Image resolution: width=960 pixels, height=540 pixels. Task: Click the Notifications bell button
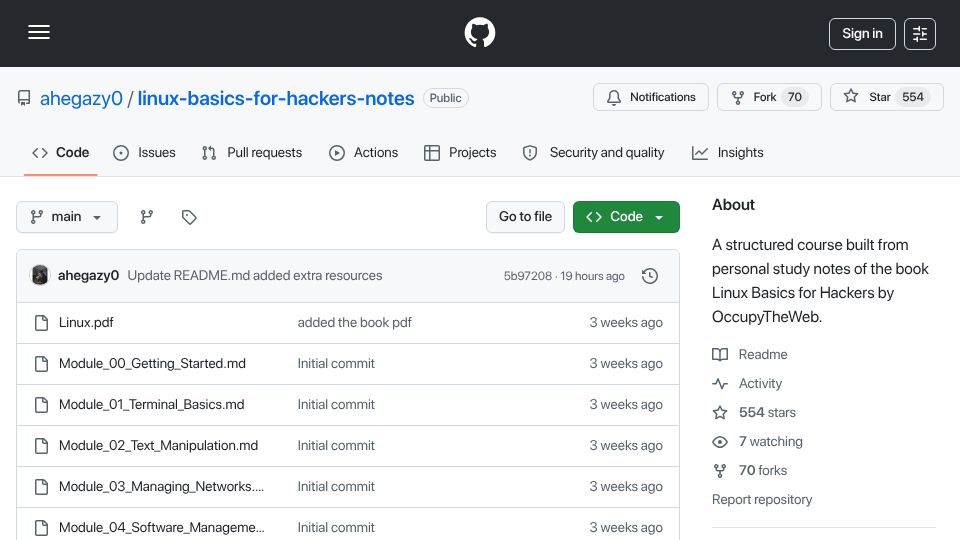point(651,97)
